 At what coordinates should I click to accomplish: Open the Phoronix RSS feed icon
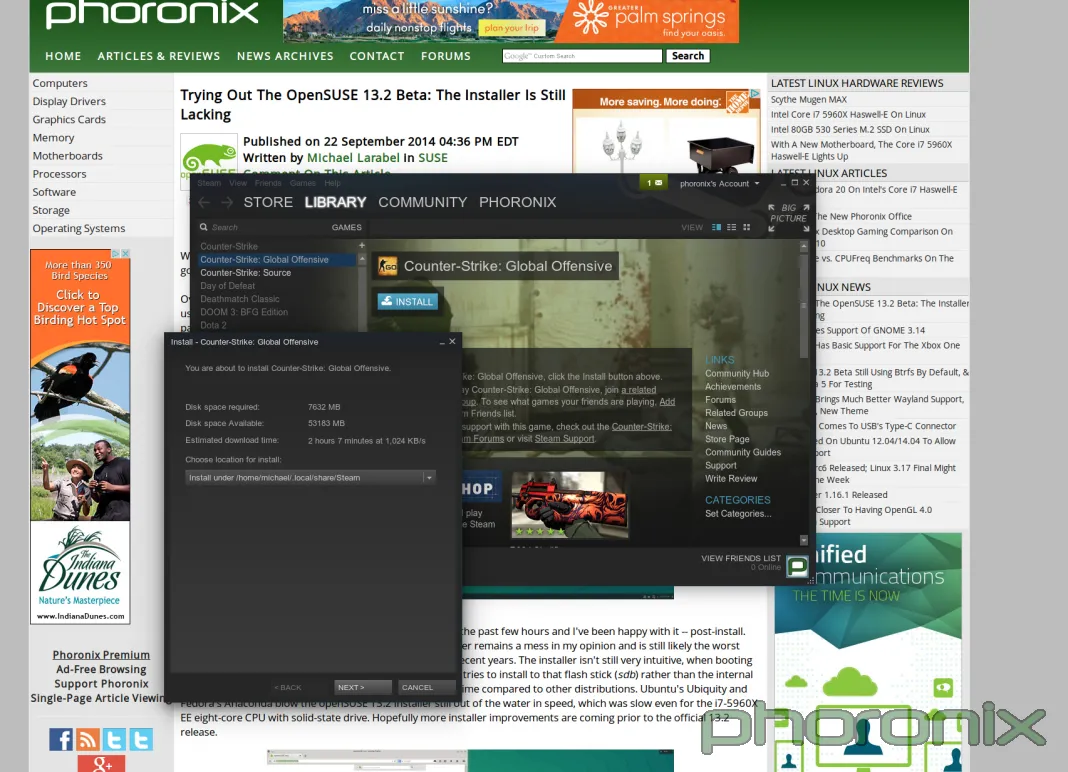point(88,740)
